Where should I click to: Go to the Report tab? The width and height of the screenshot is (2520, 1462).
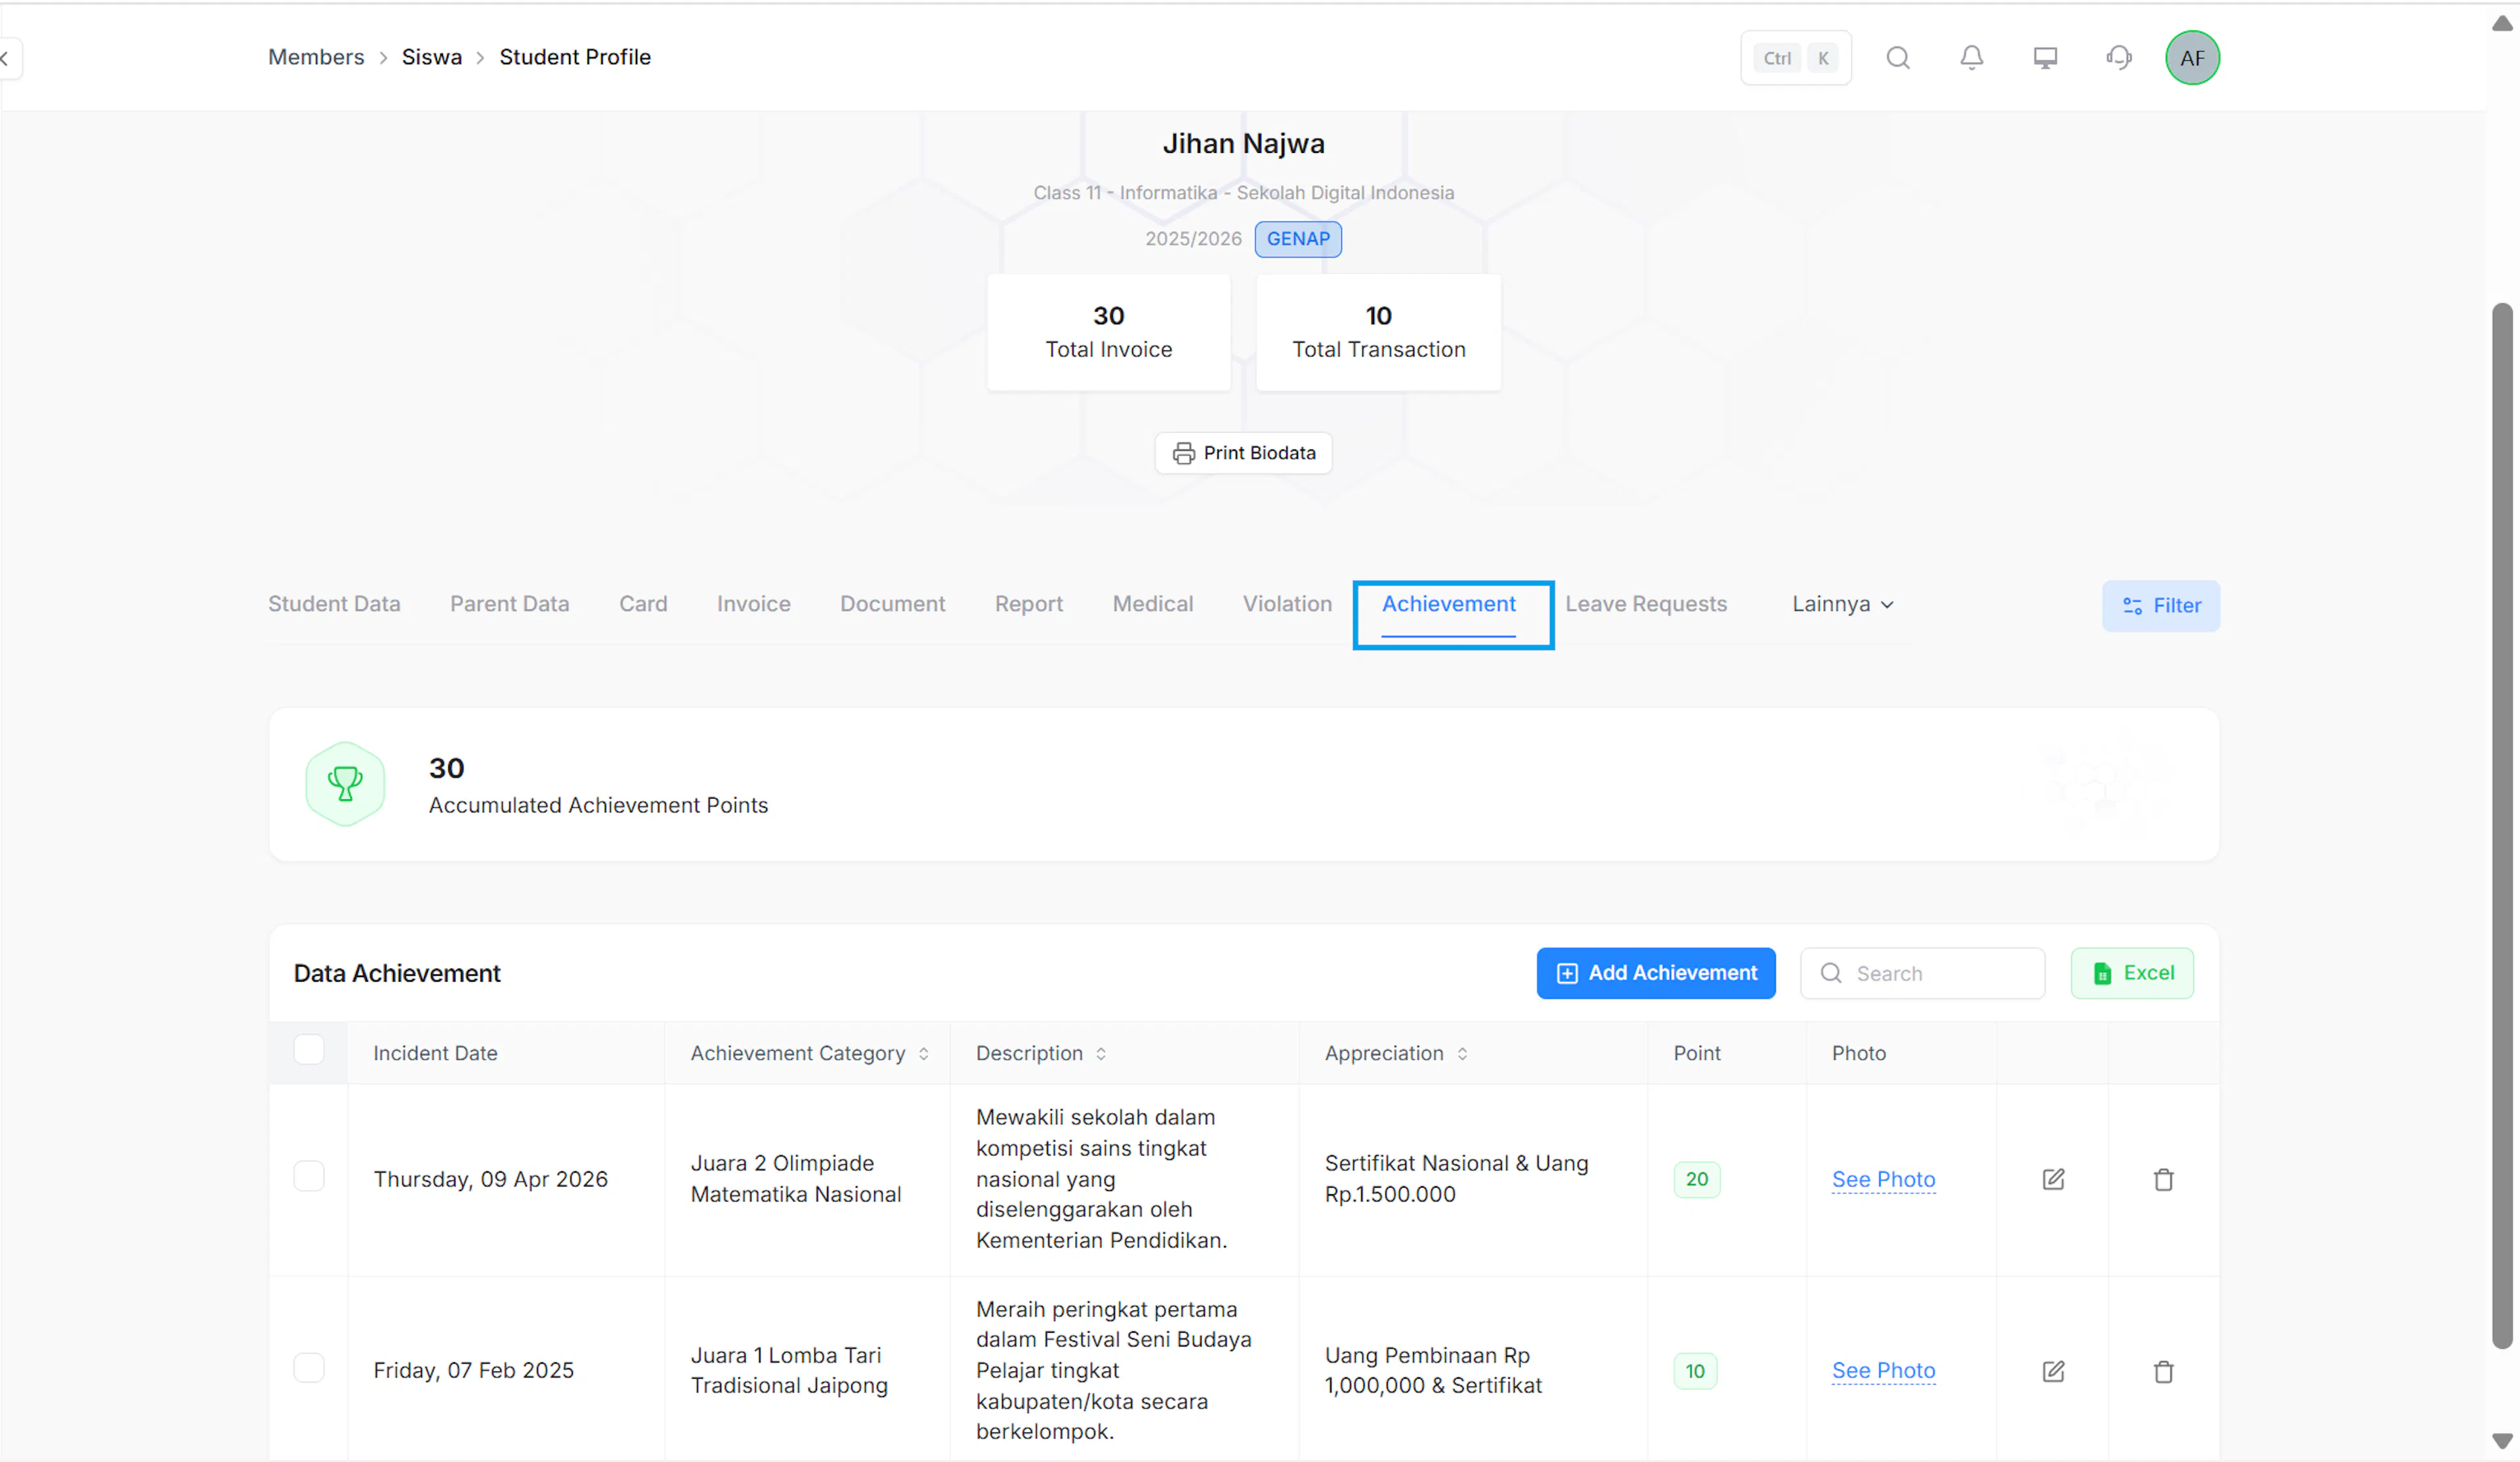(1028, 604)
